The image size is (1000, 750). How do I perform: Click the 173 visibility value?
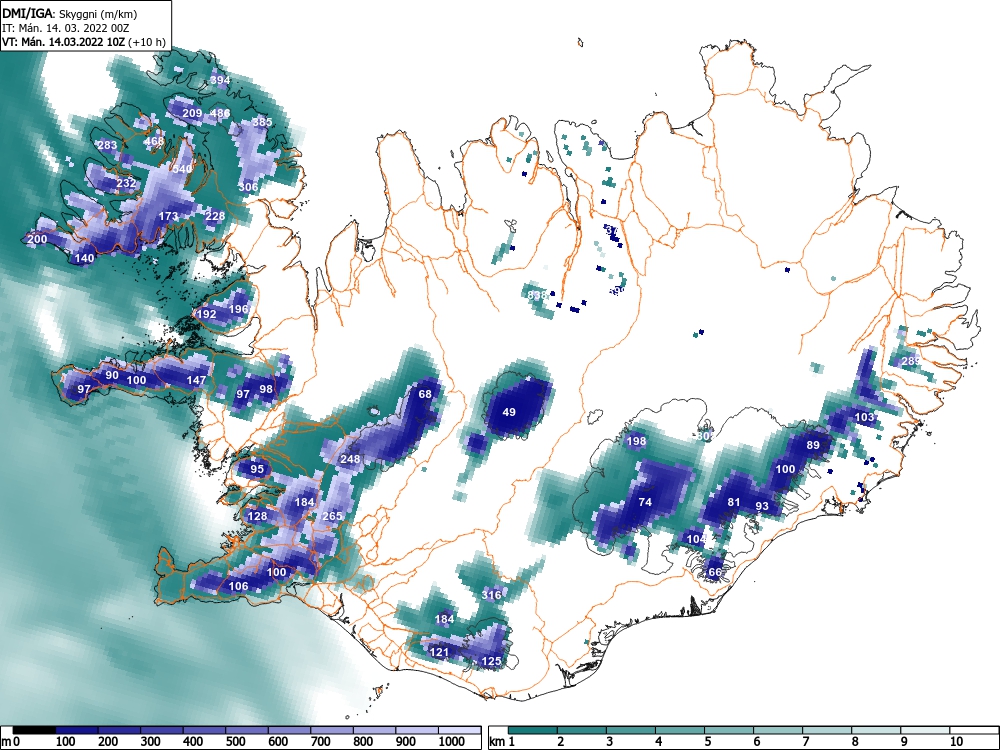point(168,216)
